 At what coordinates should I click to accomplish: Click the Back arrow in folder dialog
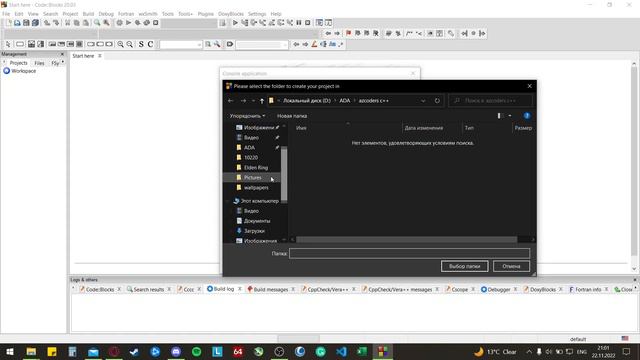click(231, 101)
